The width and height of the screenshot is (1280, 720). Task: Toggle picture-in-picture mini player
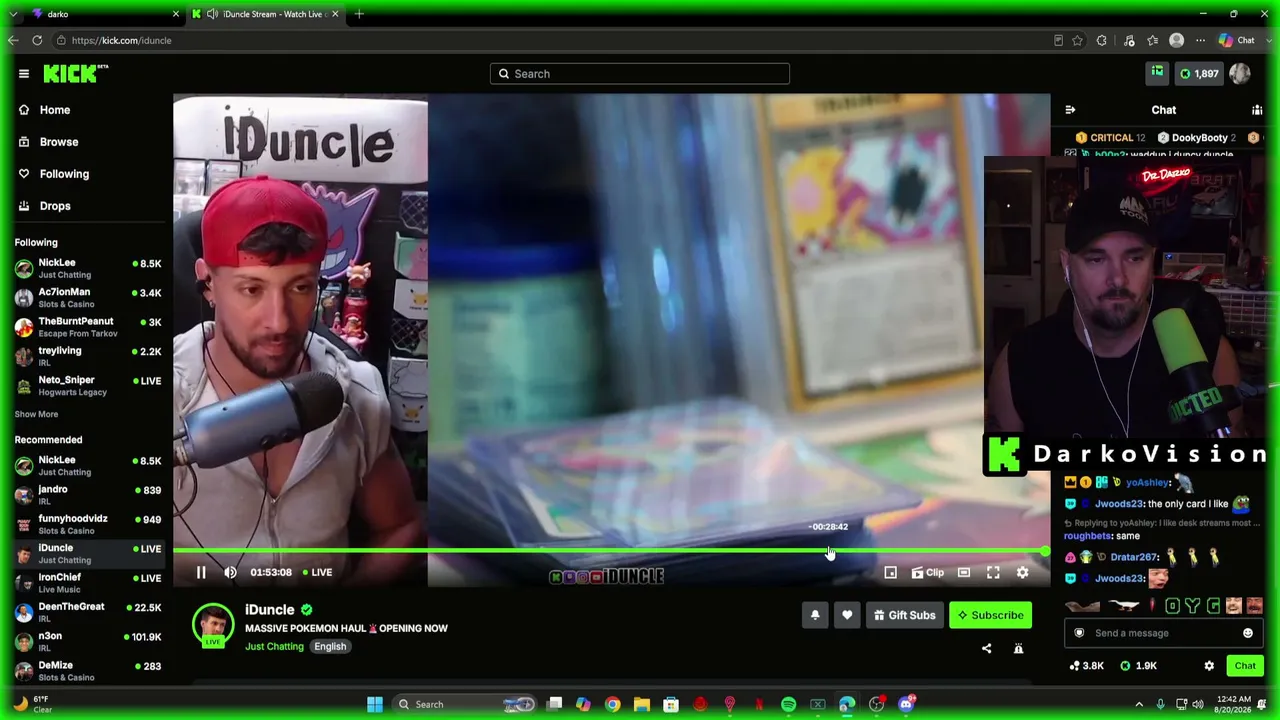point(891,573)
